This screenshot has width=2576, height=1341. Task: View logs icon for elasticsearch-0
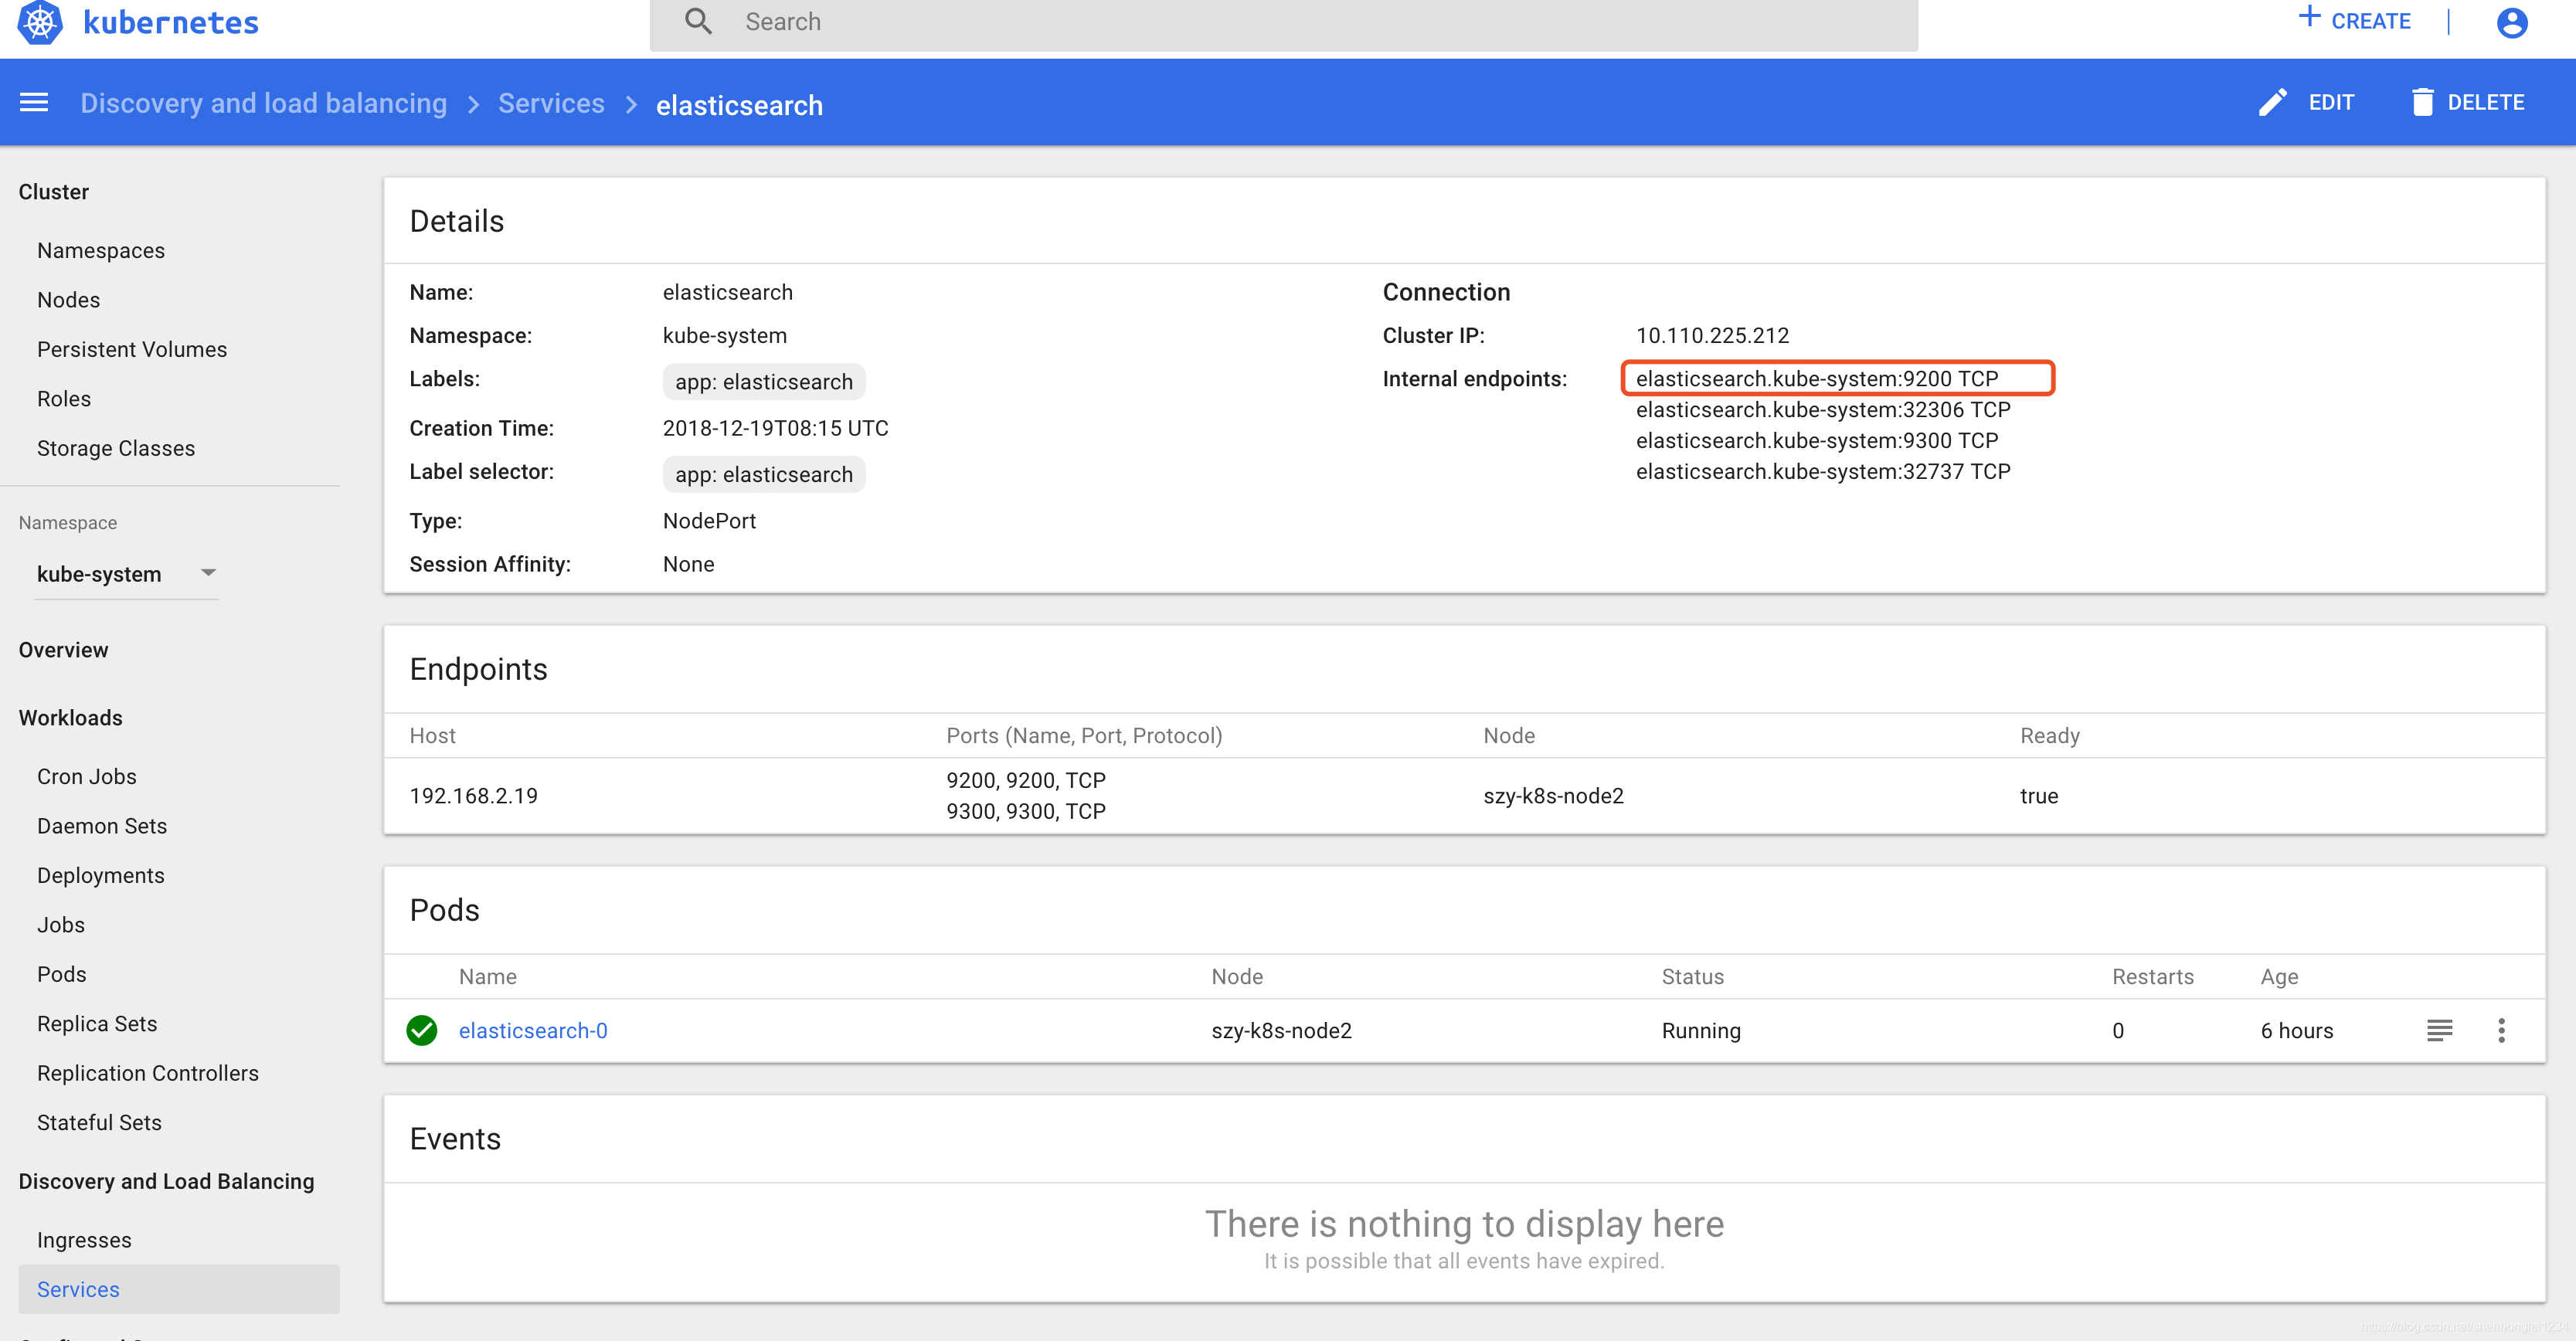2439,1030
